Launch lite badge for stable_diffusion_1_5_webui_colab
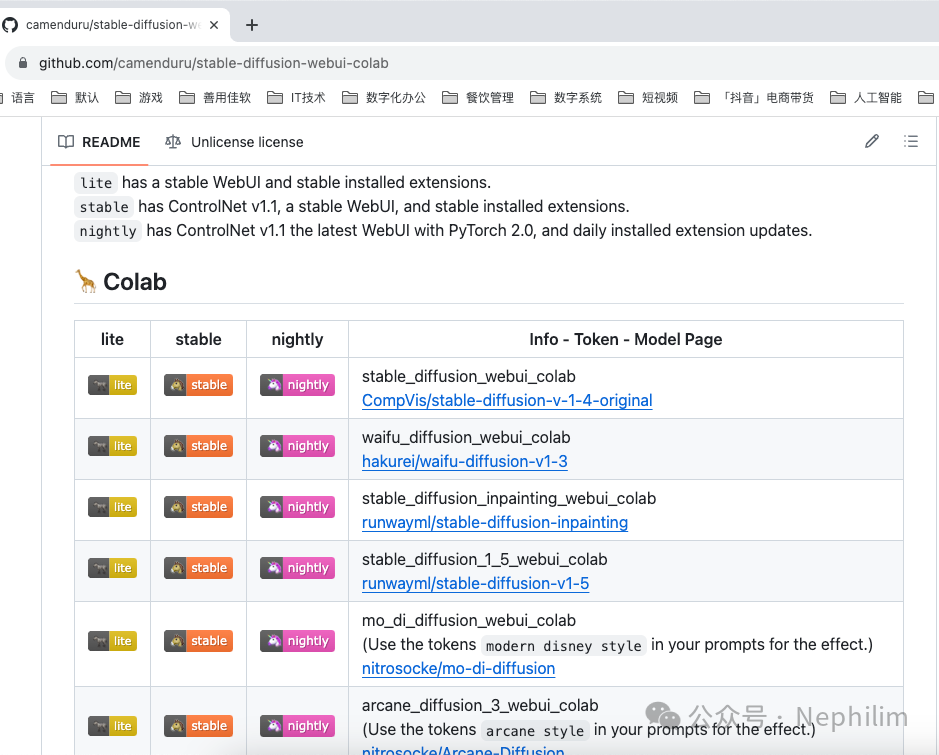939x755 pixels. [113, 568]
